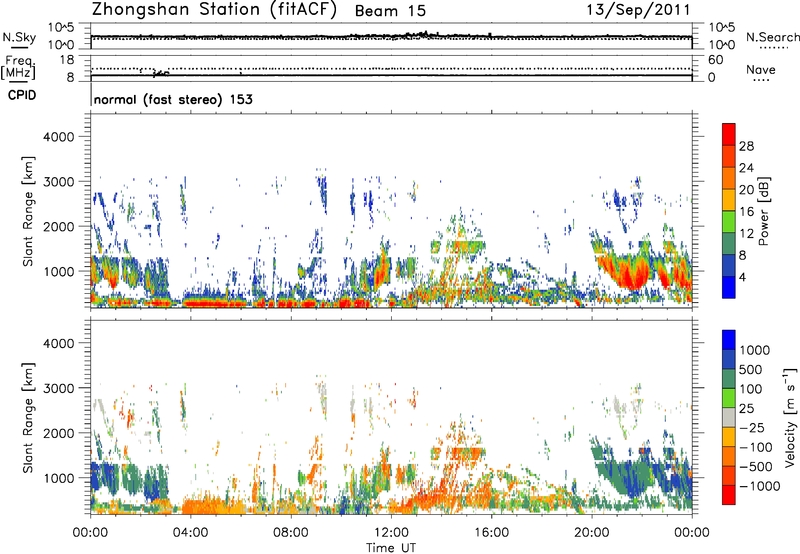Select the 'Slant Range [km]' label of velocity panel
The image size is (800, 554).
click(x=28, y=417)
